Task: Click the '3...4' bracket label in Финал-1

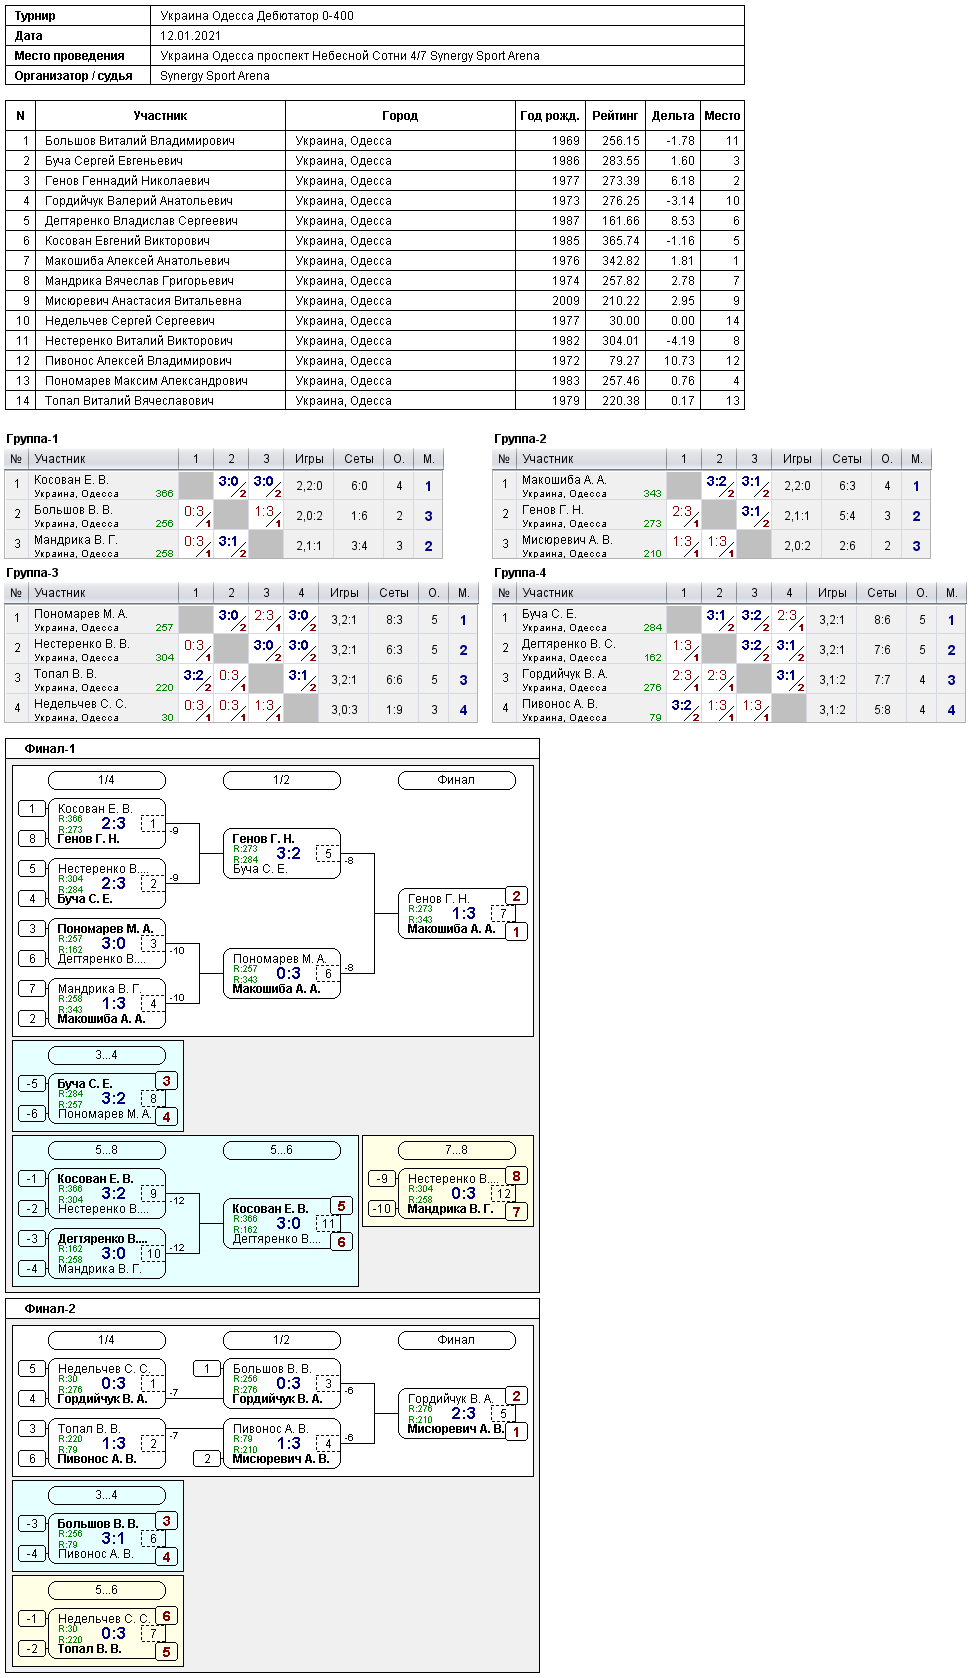Action: (106, 1055)
